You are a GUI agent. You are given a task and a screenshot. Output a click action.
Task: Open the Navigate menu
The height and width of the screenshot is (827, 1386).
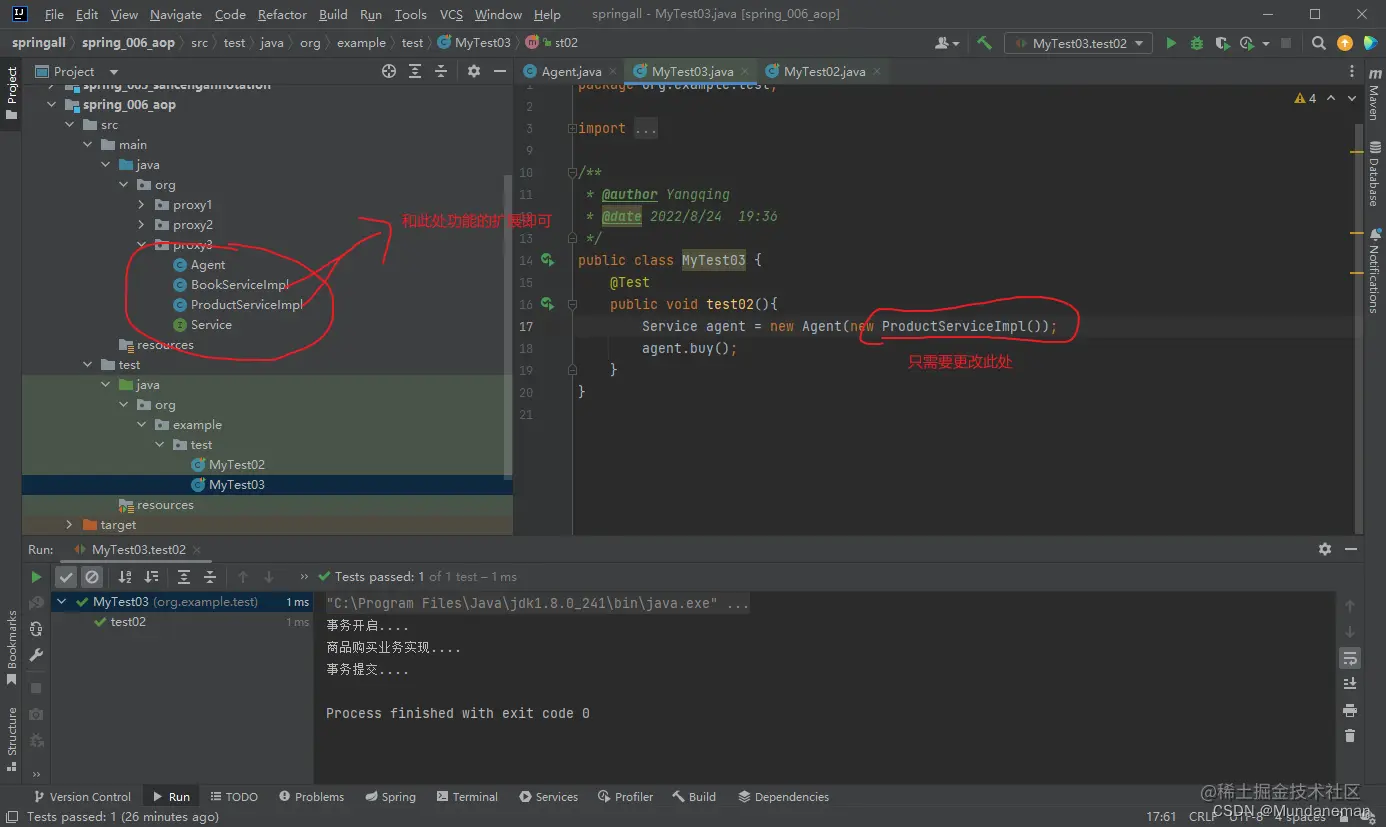click(176, 14)
